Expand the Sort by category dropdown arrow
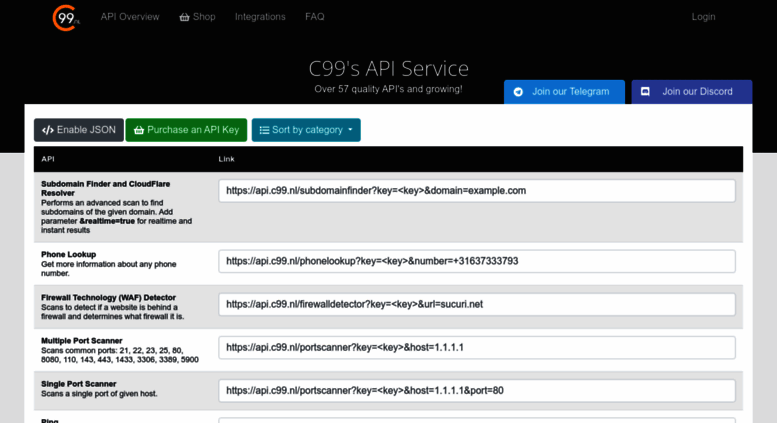Screen dimensions: 777x423 (x=350, y=130)
